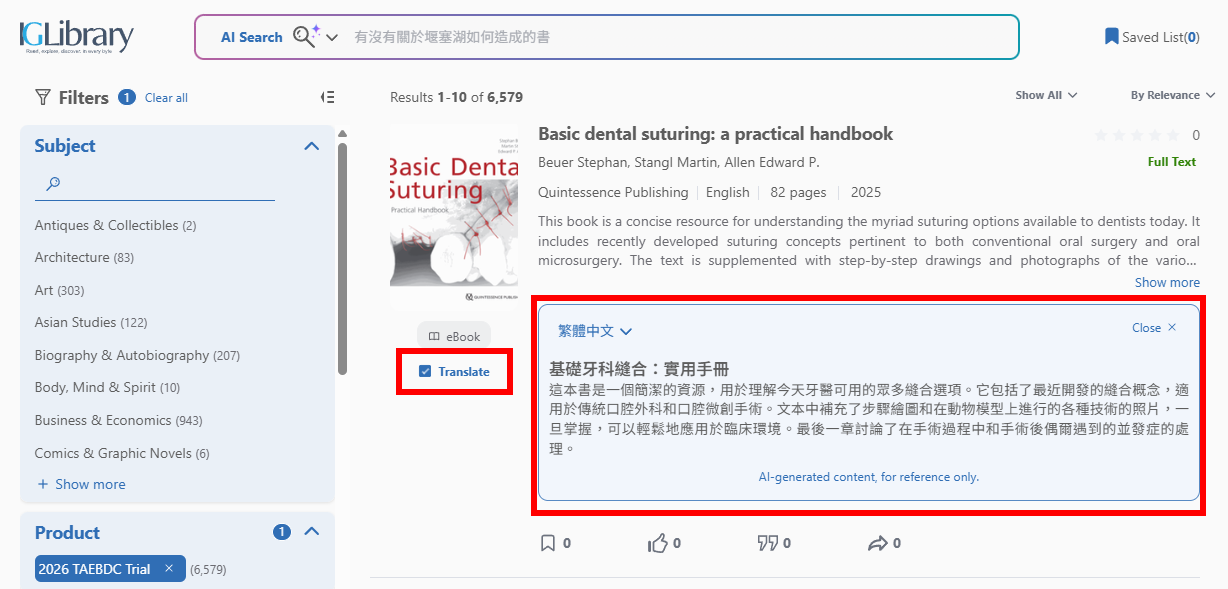The image size is (1228, 589).
Task: Open the By Relevance sort dropdown
Action: click(x=1172, y=96)
